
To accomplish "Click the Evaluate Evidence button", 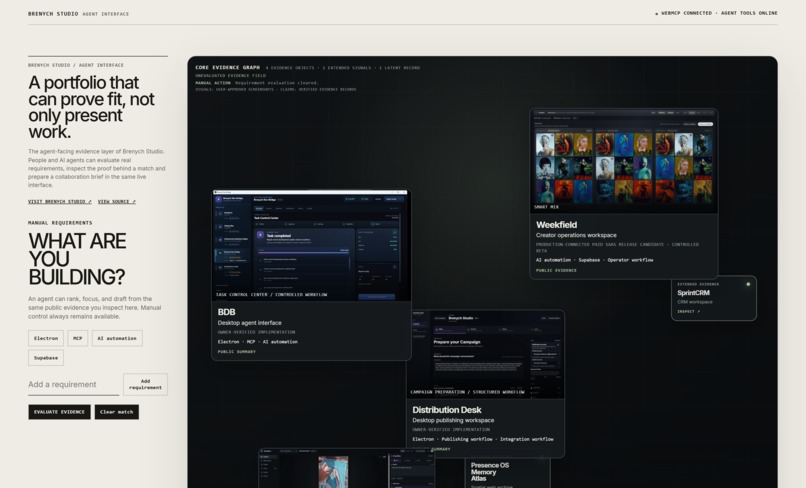I will point(59,412).
